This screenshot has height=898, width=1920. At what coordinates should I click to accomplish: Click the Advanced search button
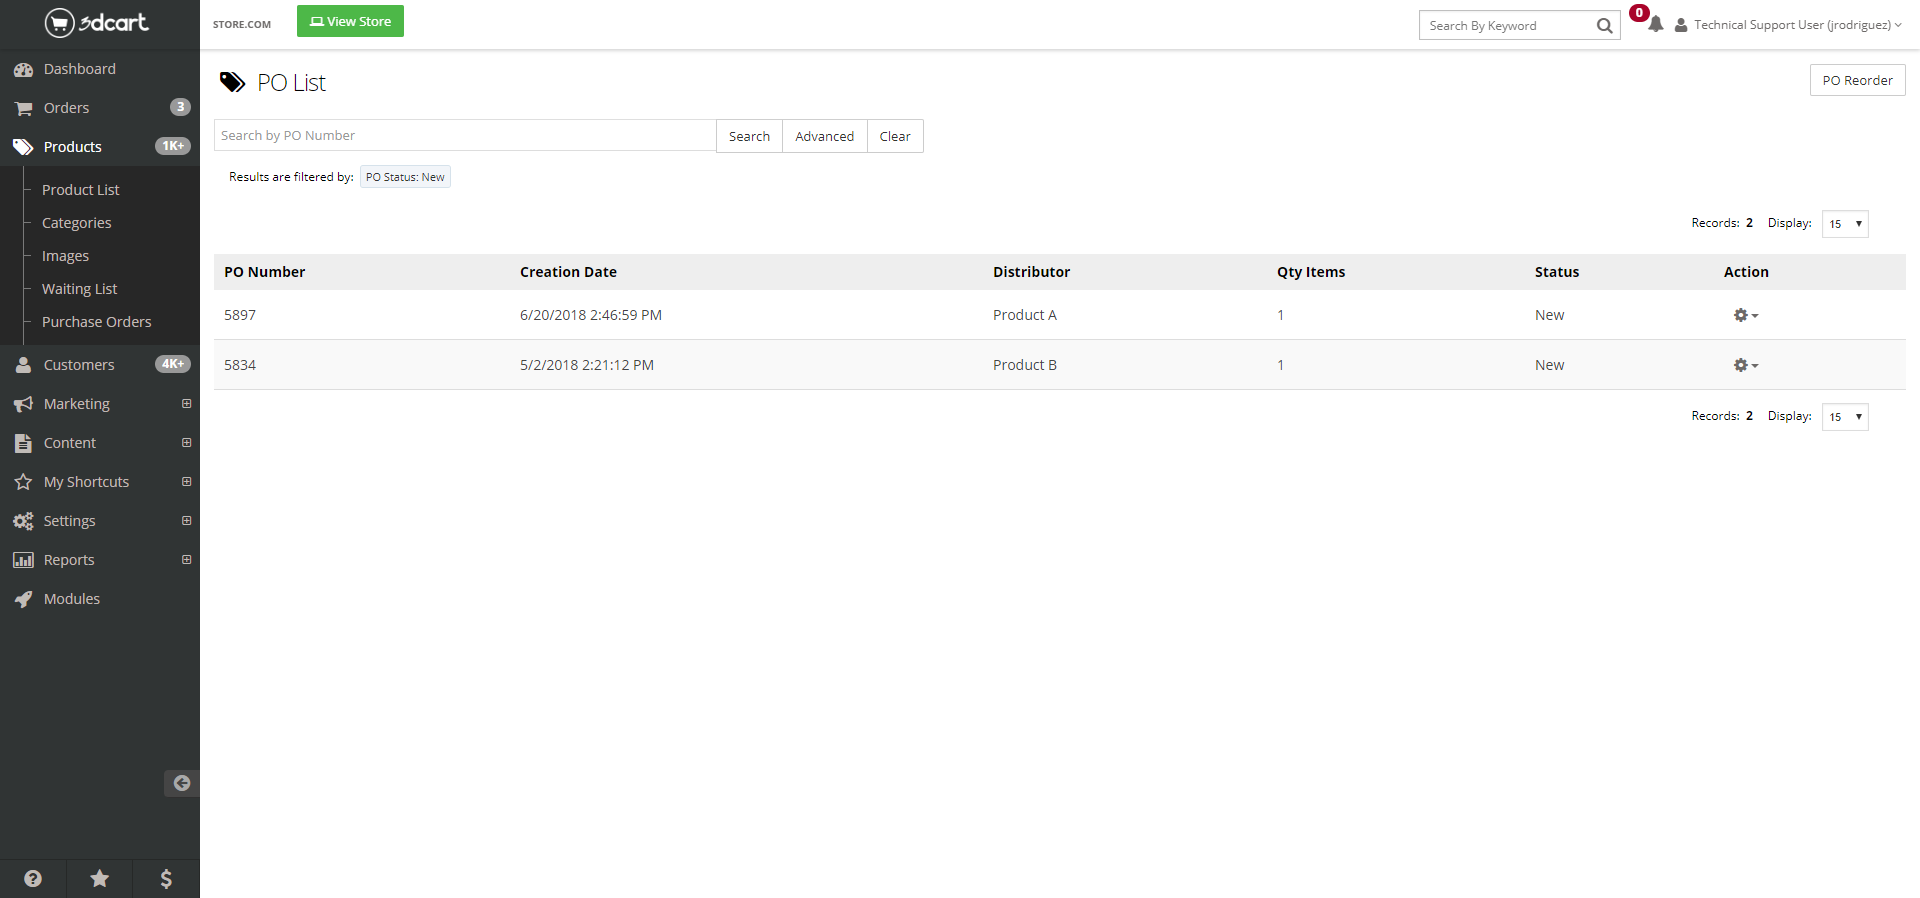[x=824, y=136]
